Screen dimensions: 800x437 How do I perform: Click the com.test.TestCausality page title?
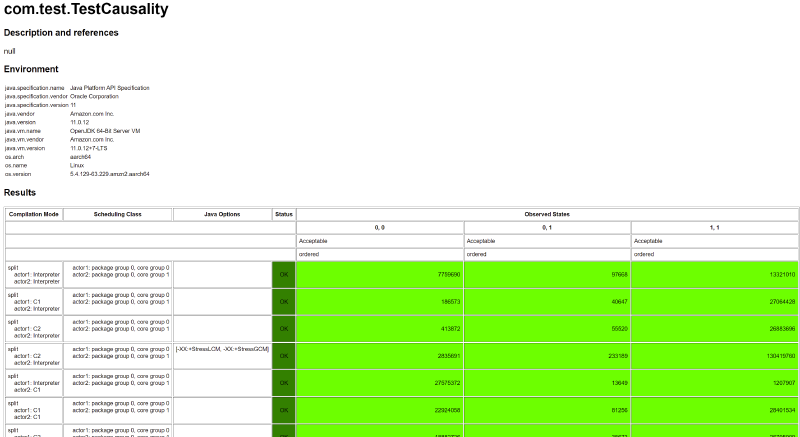86,10
